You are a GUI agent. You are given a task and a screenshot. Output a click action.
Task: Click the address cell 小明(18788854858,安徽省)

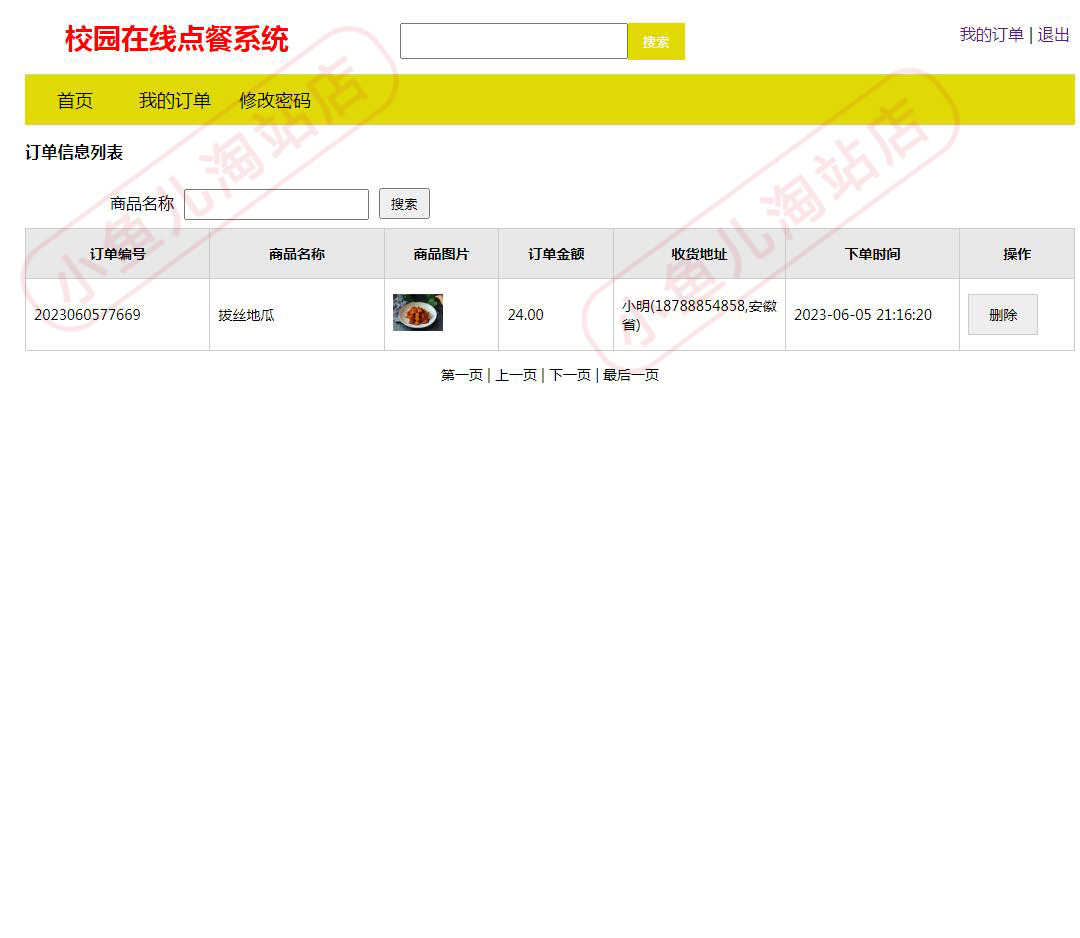699,315
